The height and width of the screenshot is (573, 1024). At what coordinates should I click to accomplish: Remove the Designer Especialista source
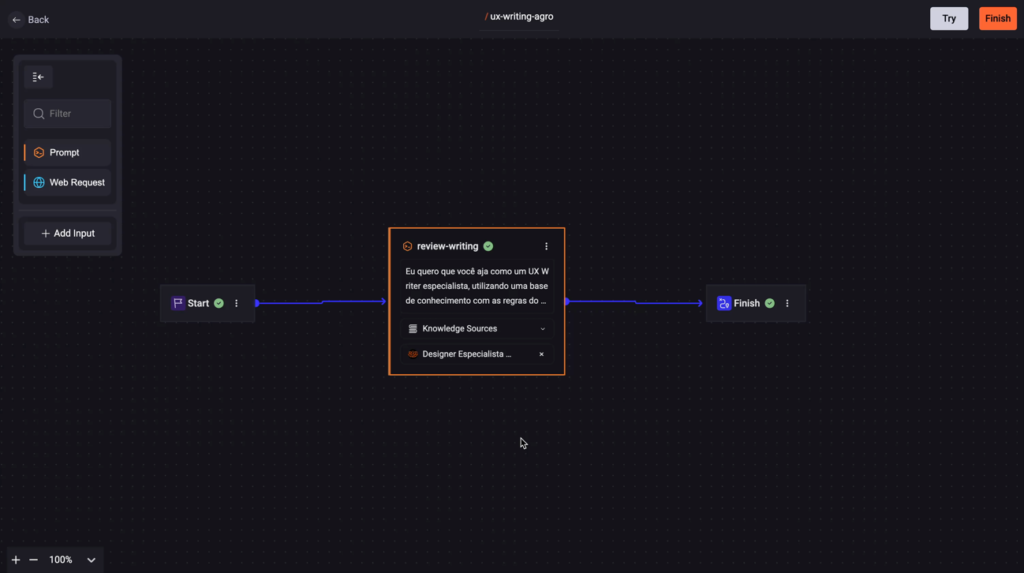pos(541,354)
